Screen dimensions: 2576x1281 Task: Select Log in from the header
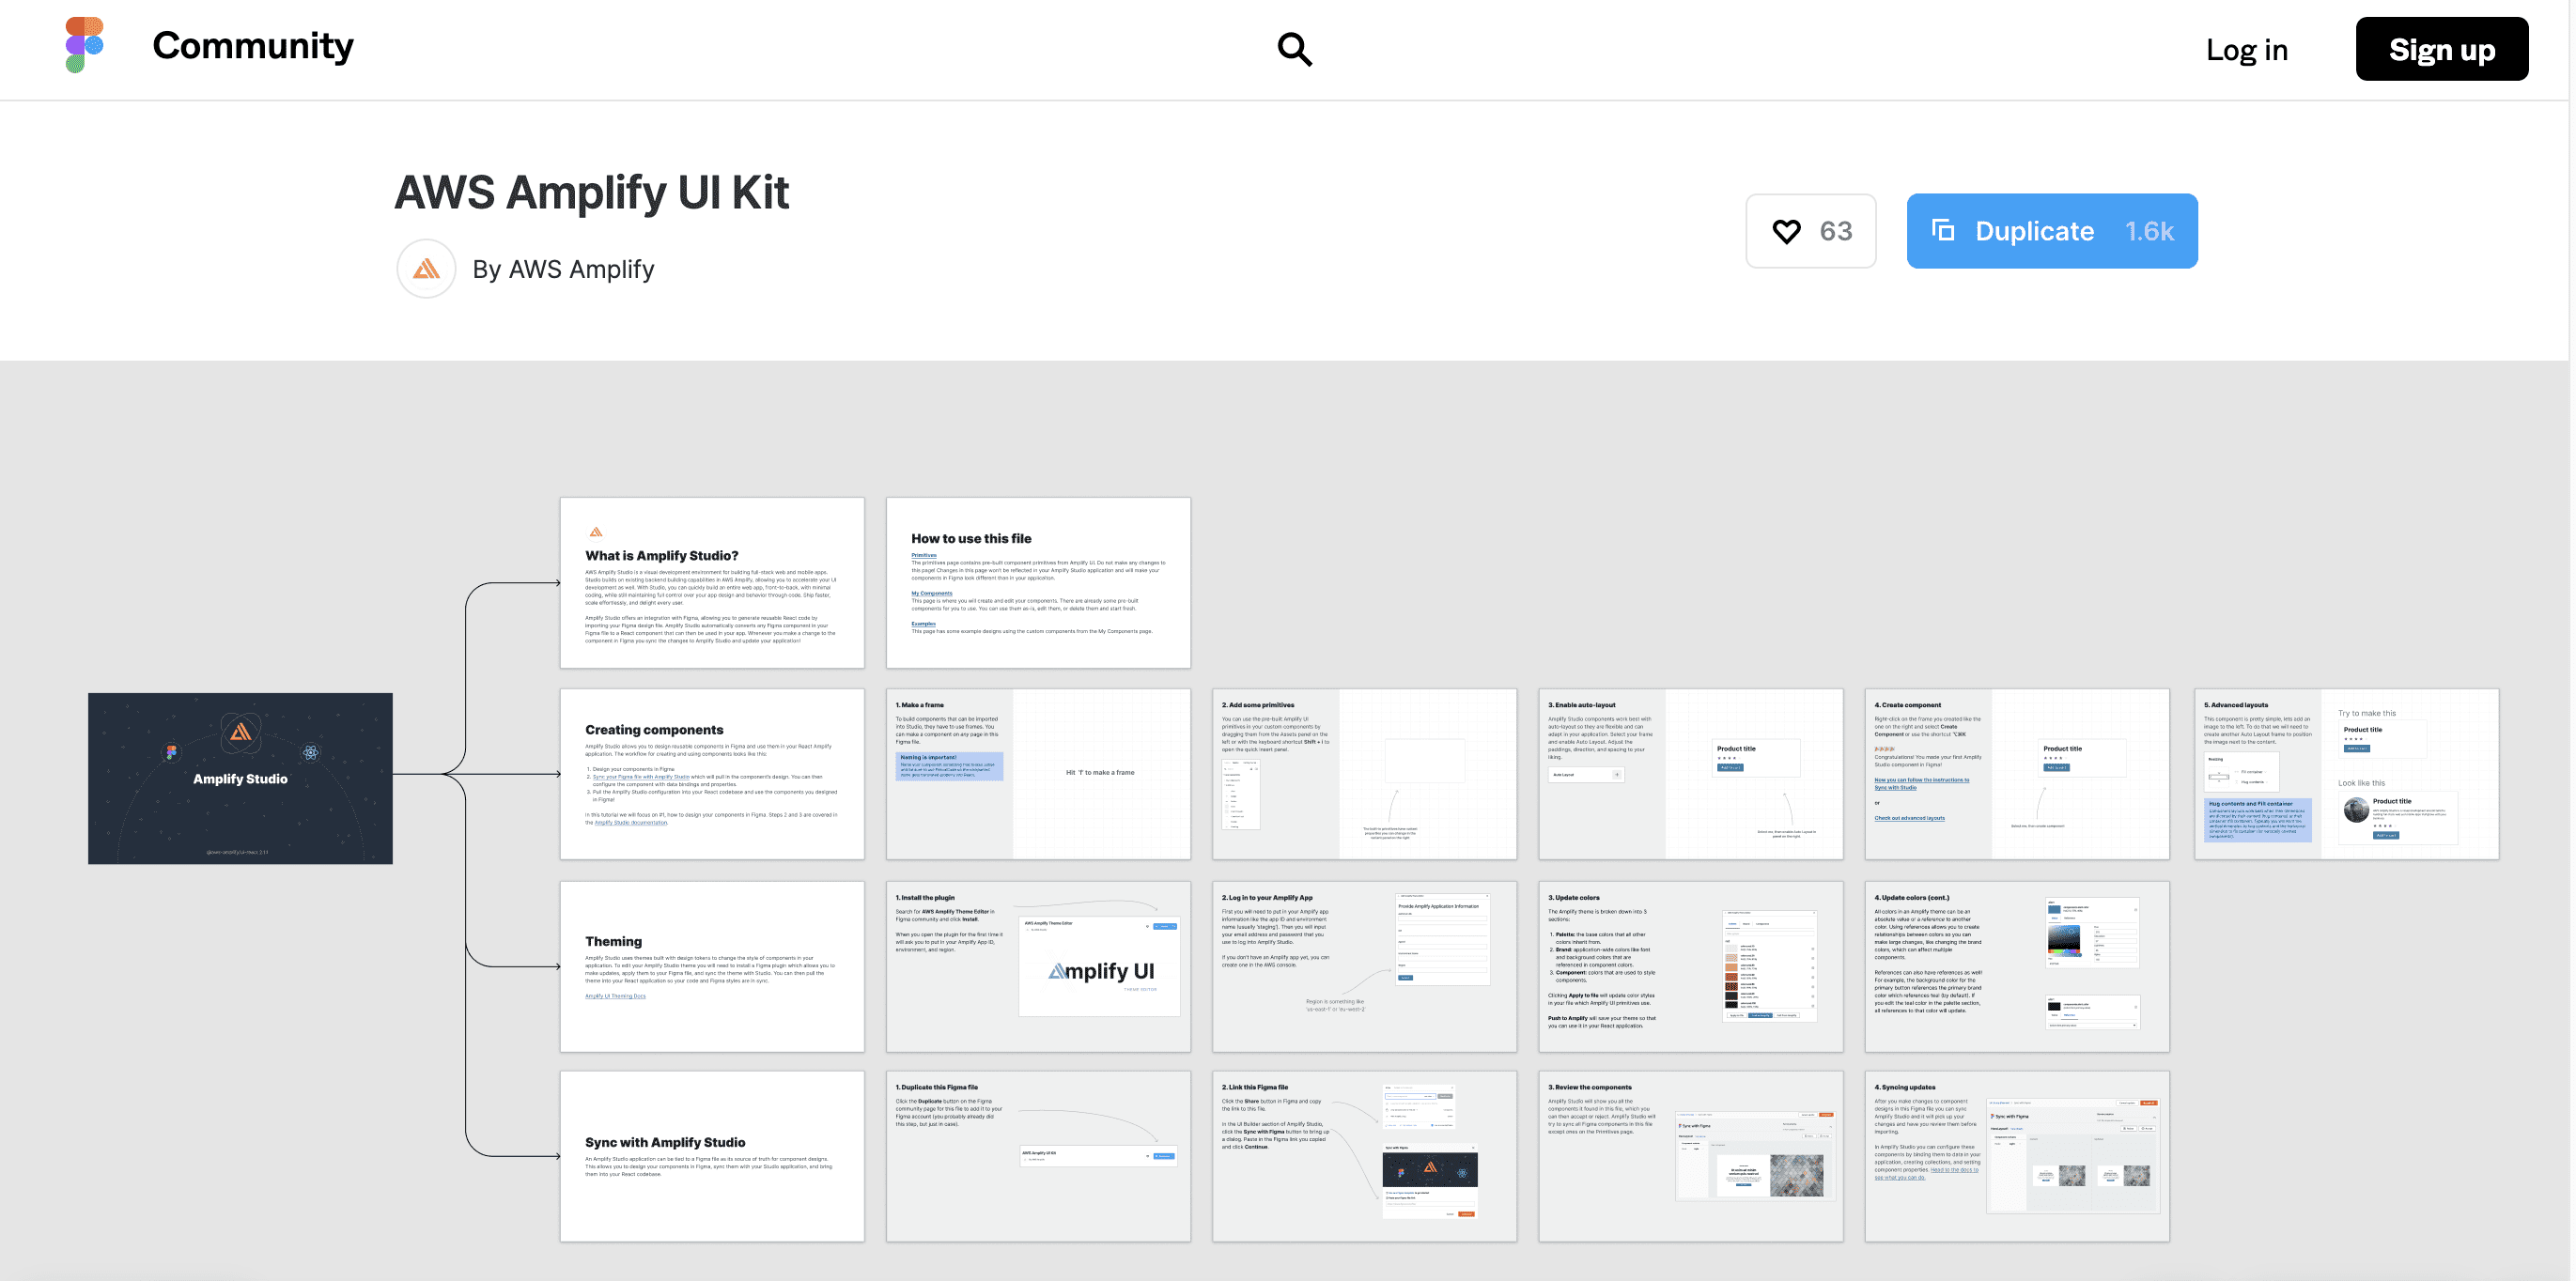tap(2246, 49)
